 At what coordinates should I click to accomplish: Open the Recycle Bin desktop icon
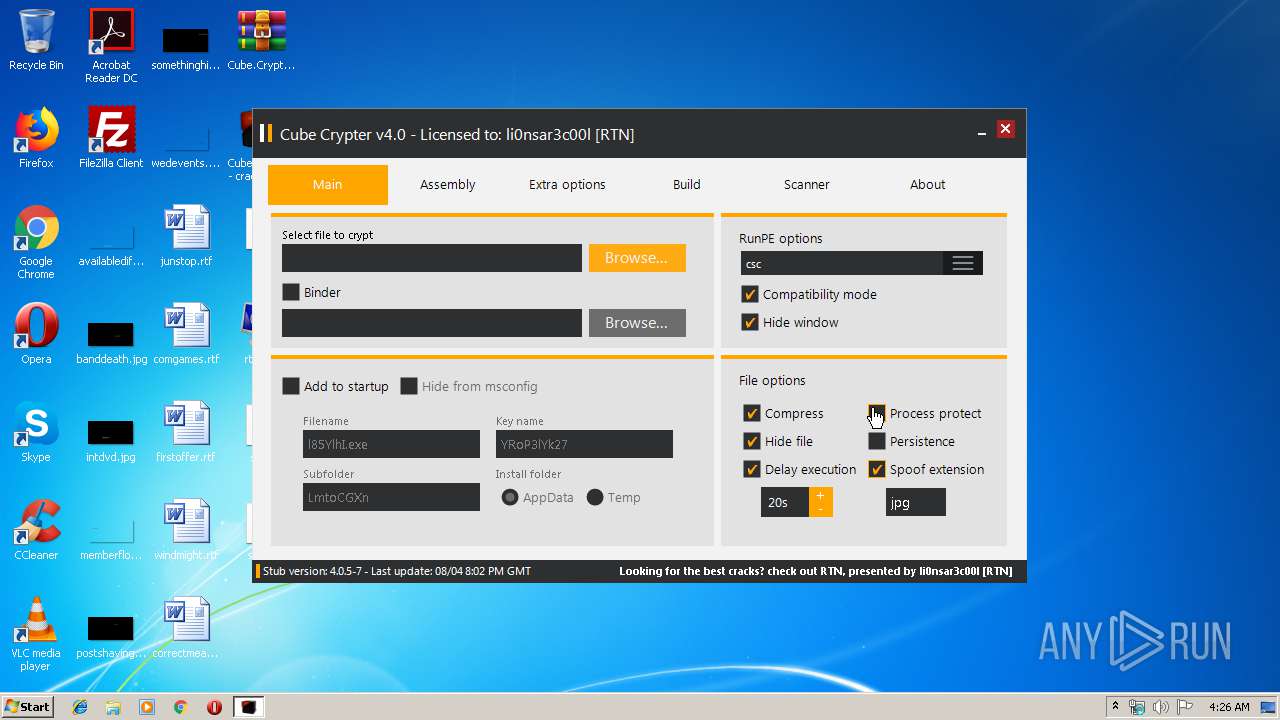click(x=36, y=40)
